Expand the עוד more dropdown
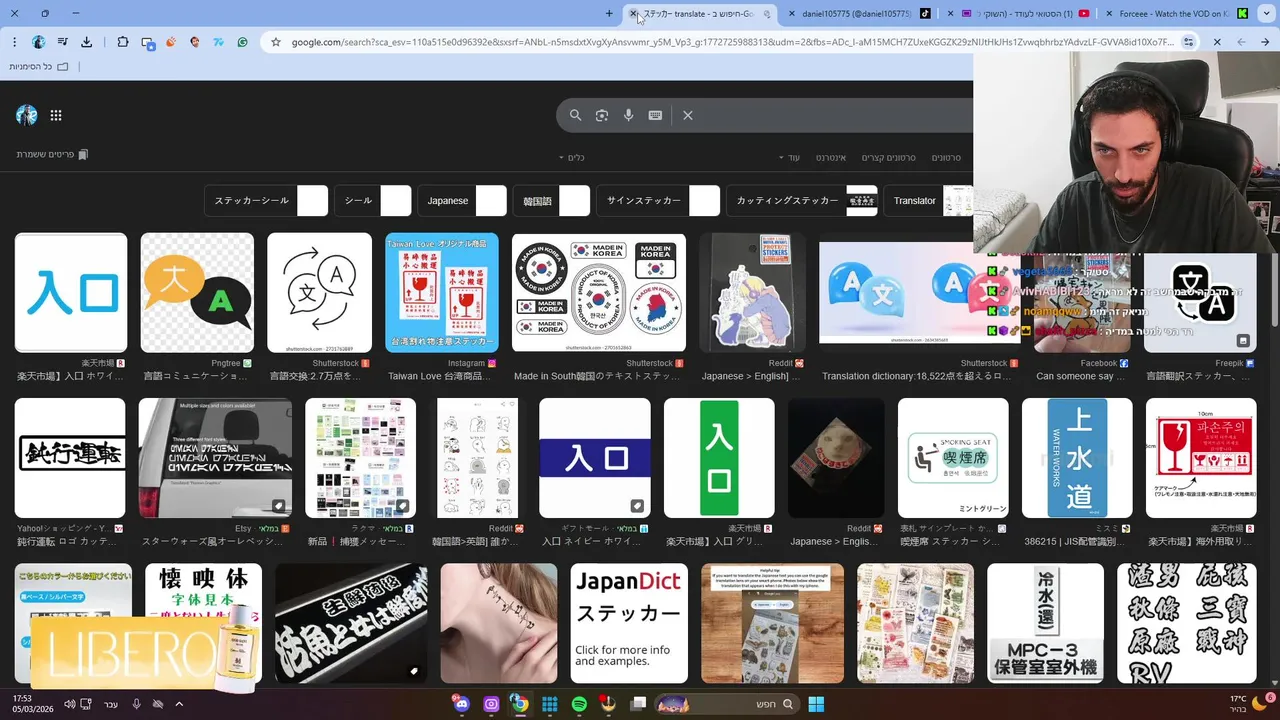The width and height of the screenshot is (1280, 720). pyautogui.click(x=790, y=158)
